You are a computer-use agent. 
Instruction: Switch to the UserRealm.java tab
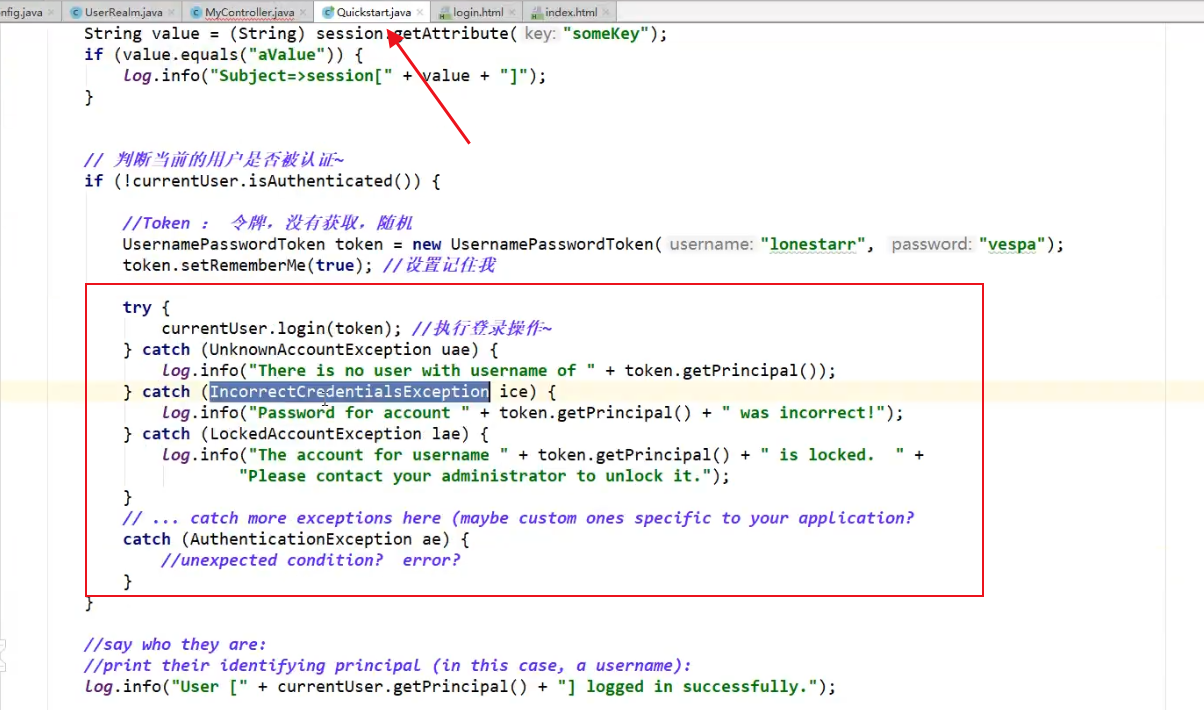(x=124, y=12)
